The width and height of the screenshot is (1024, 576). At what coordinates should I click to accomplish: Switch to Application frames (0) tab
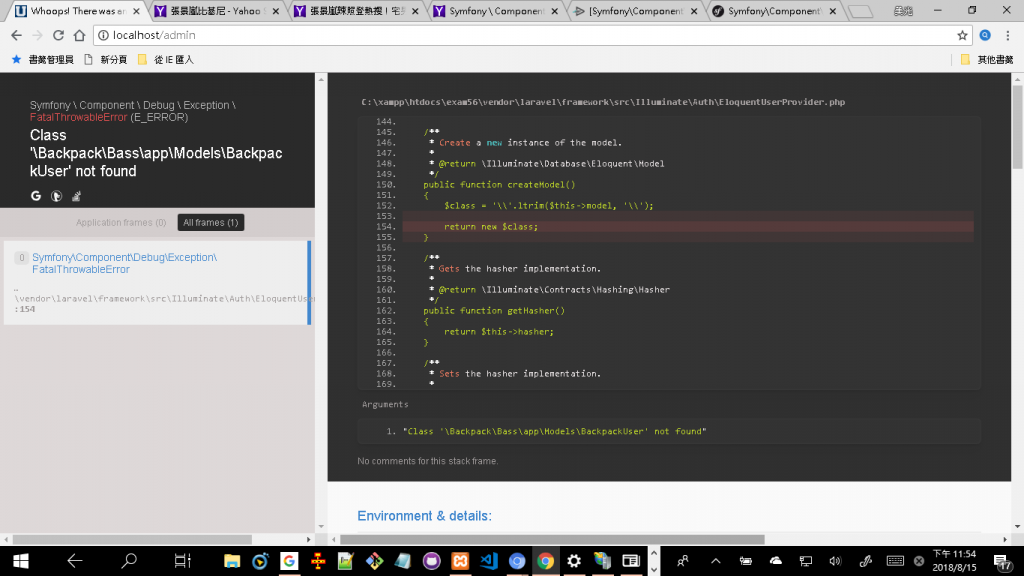point(121,223)
